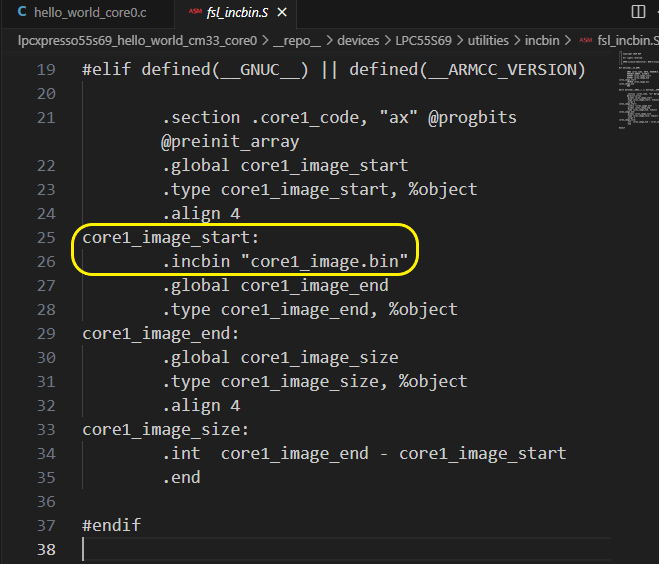Screen dimensions: 659x564
Task: Click '.section .core1_code' on line 21
Action: [x=265, y=118]
